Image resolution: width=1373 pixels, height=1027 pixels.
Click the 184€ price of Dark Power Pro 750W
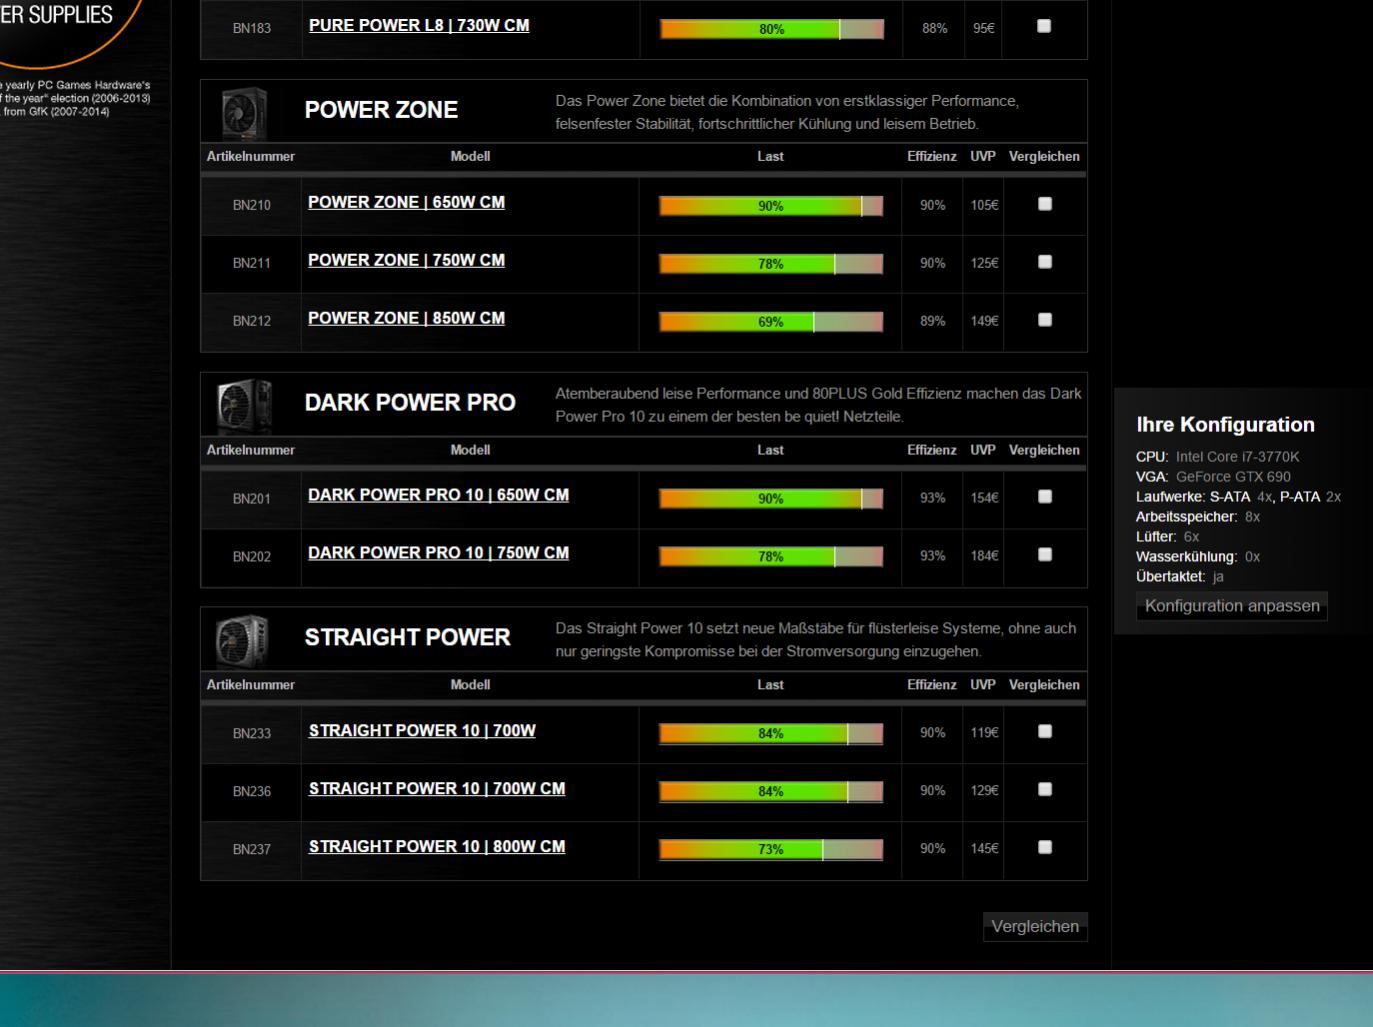[984, 556]
